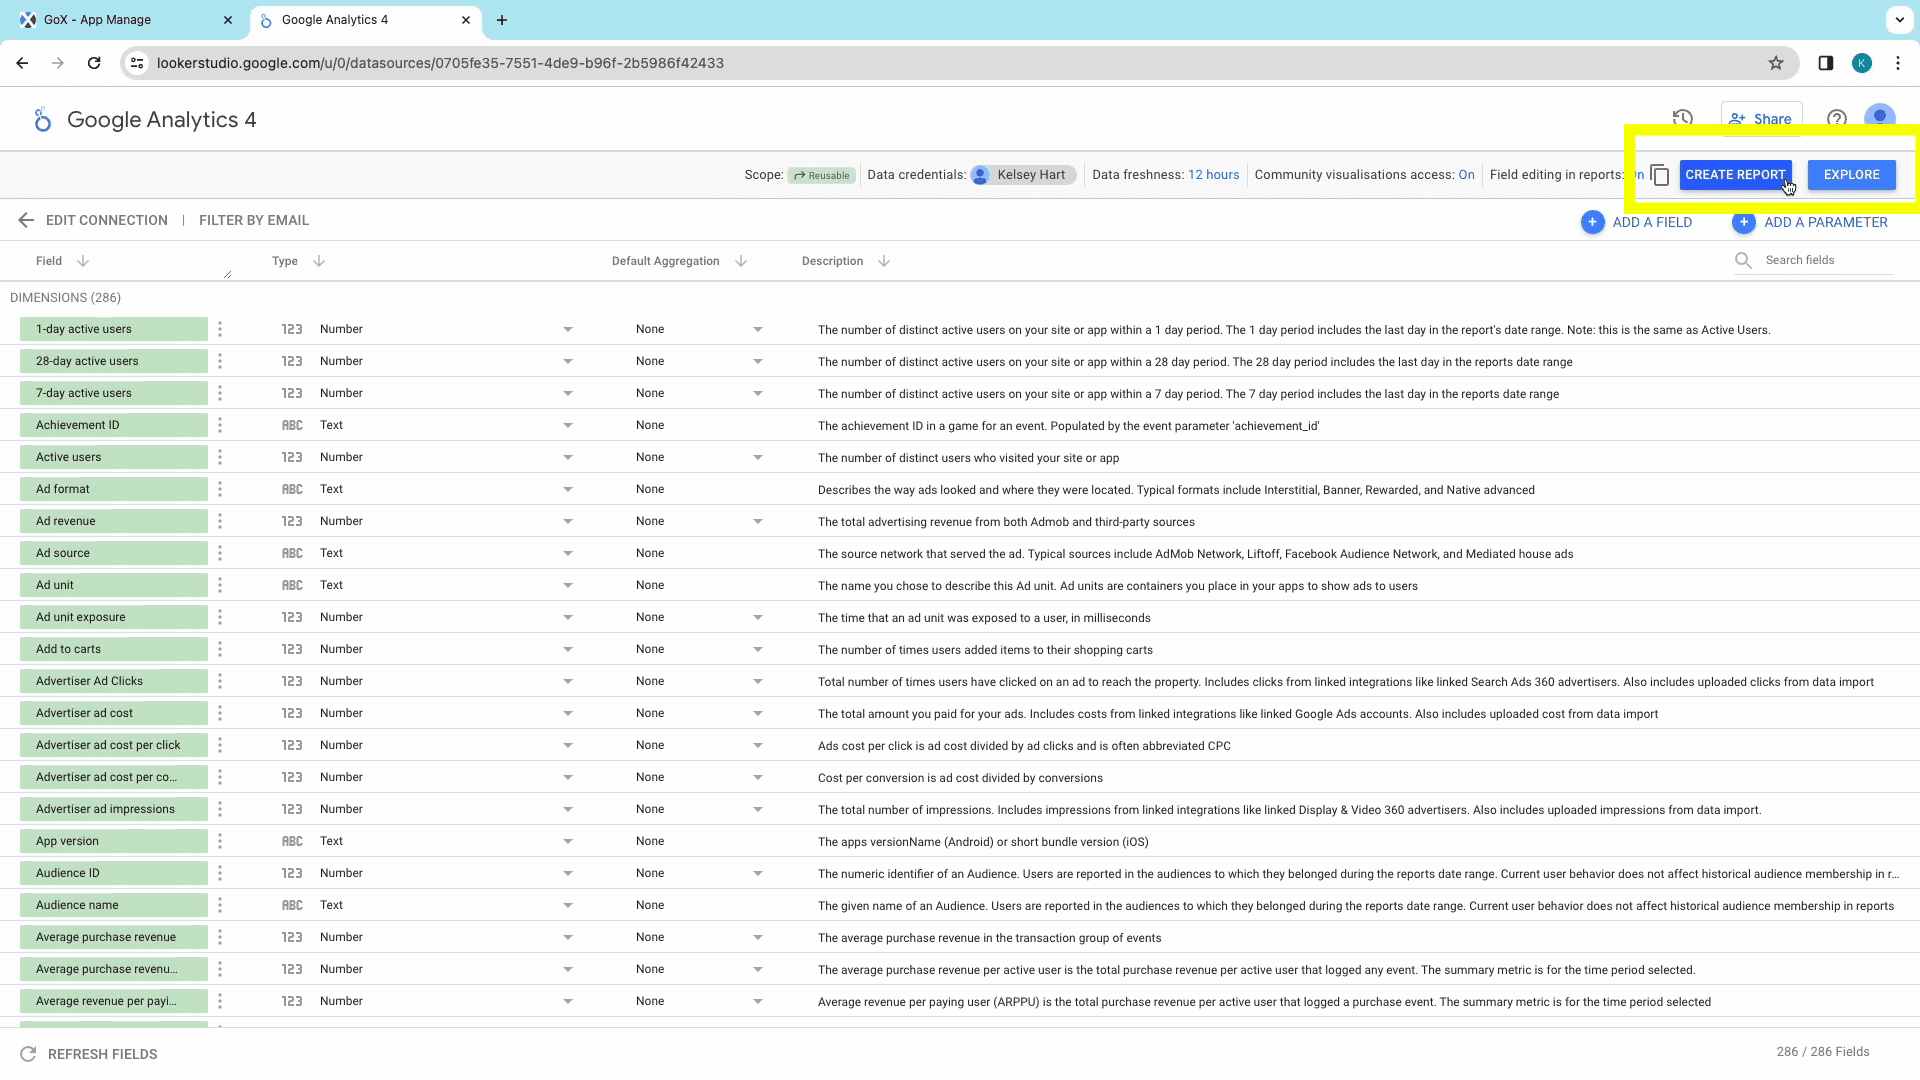Click the Default Aggregation column header
Image resolution: width=1920 pixels, height=1080 pixels.
click(665, 261)
